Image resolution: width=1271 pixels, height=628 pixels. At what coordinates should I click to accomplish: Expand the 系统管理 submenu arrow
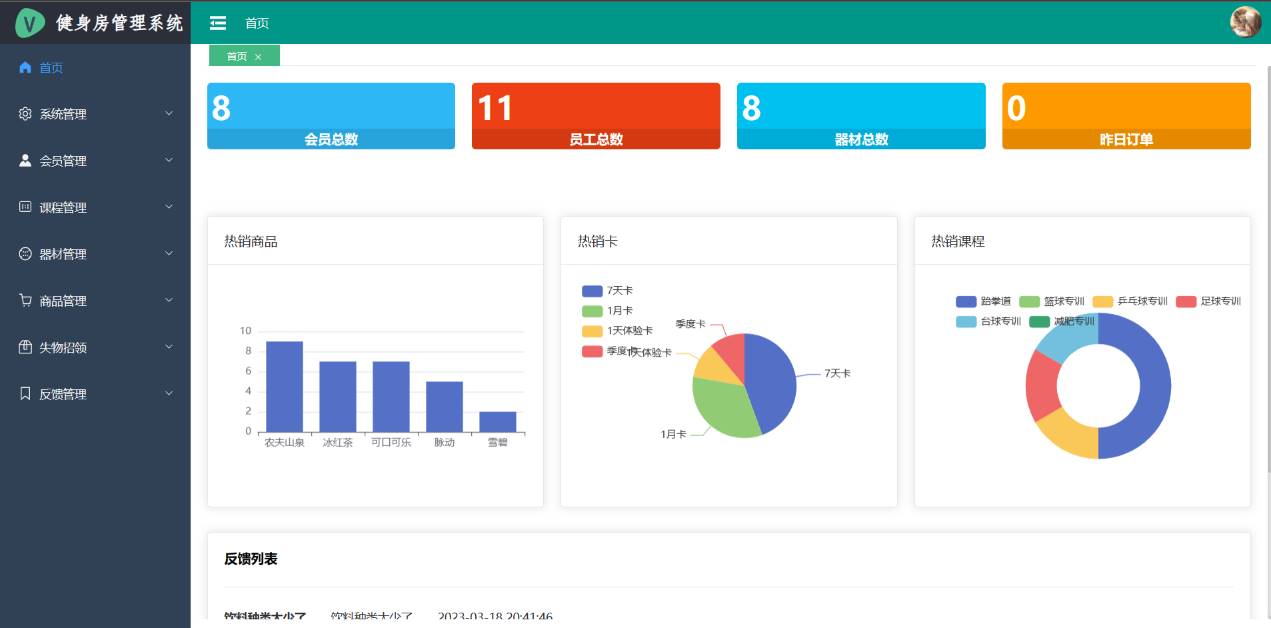169,114
